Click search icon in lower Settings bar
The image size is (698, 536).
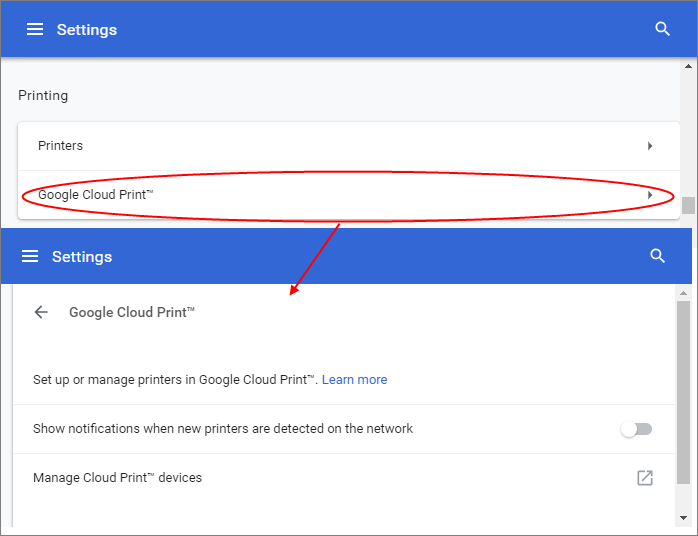tap(657, 256)
